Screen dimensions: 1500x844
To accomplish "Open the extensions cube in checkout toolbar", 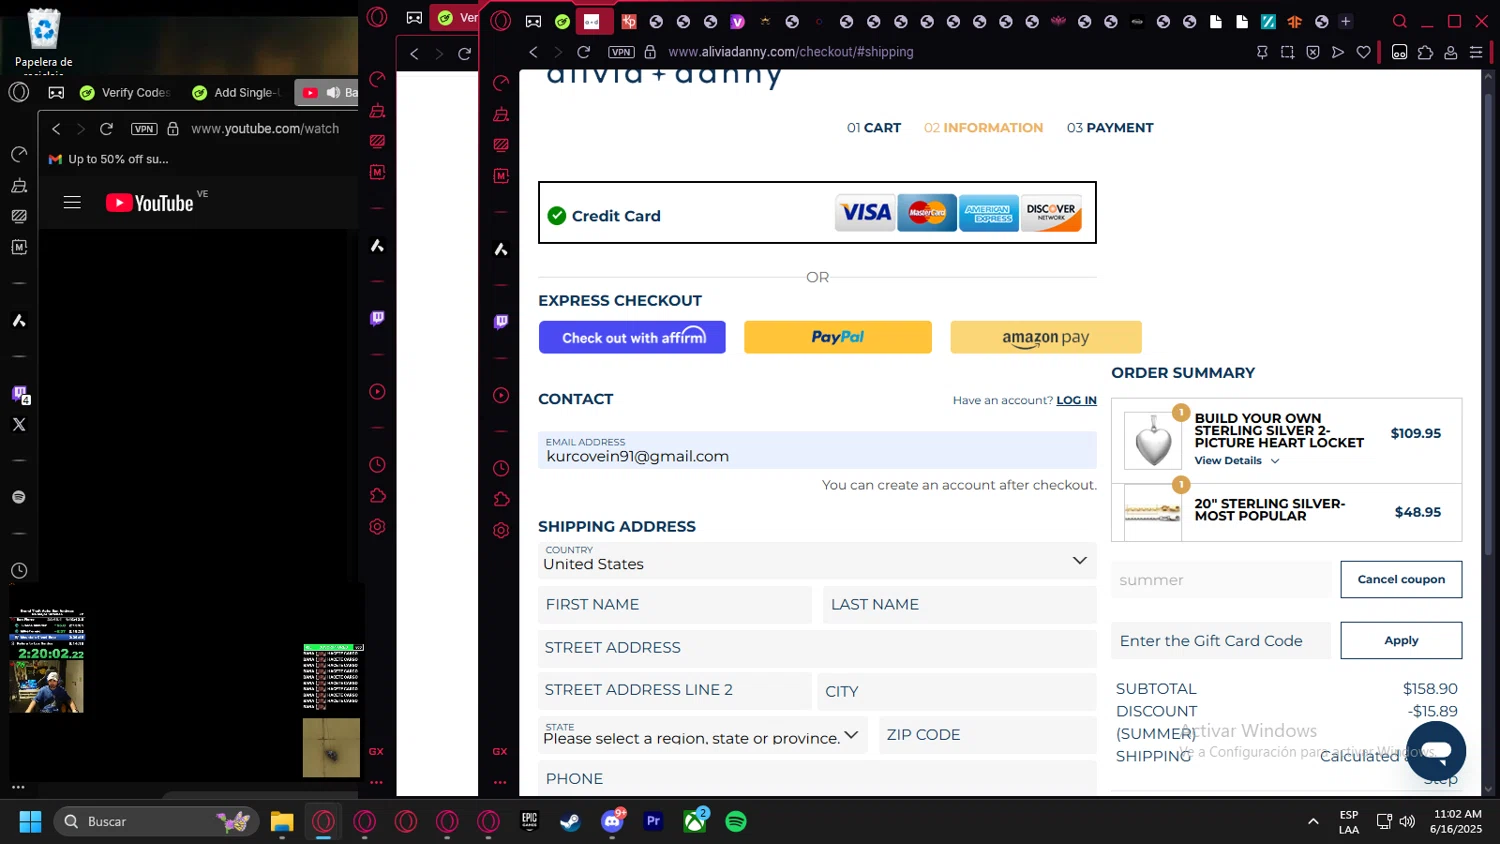I will tap(1425, 52).
